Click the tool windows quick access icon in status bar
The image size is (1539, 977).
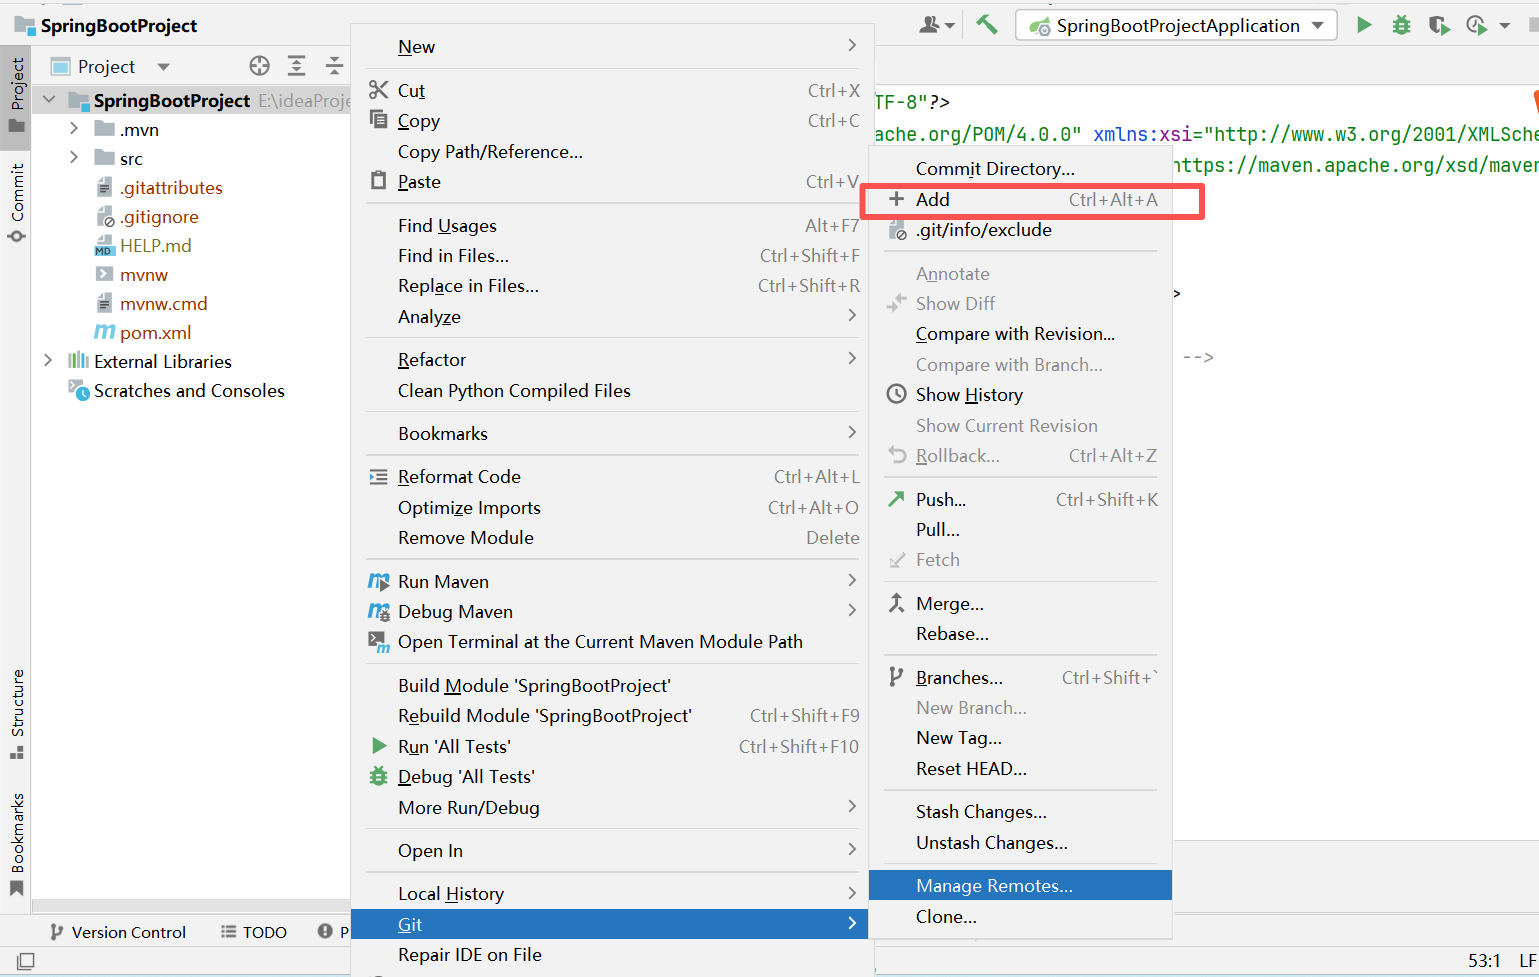[26, 961]
